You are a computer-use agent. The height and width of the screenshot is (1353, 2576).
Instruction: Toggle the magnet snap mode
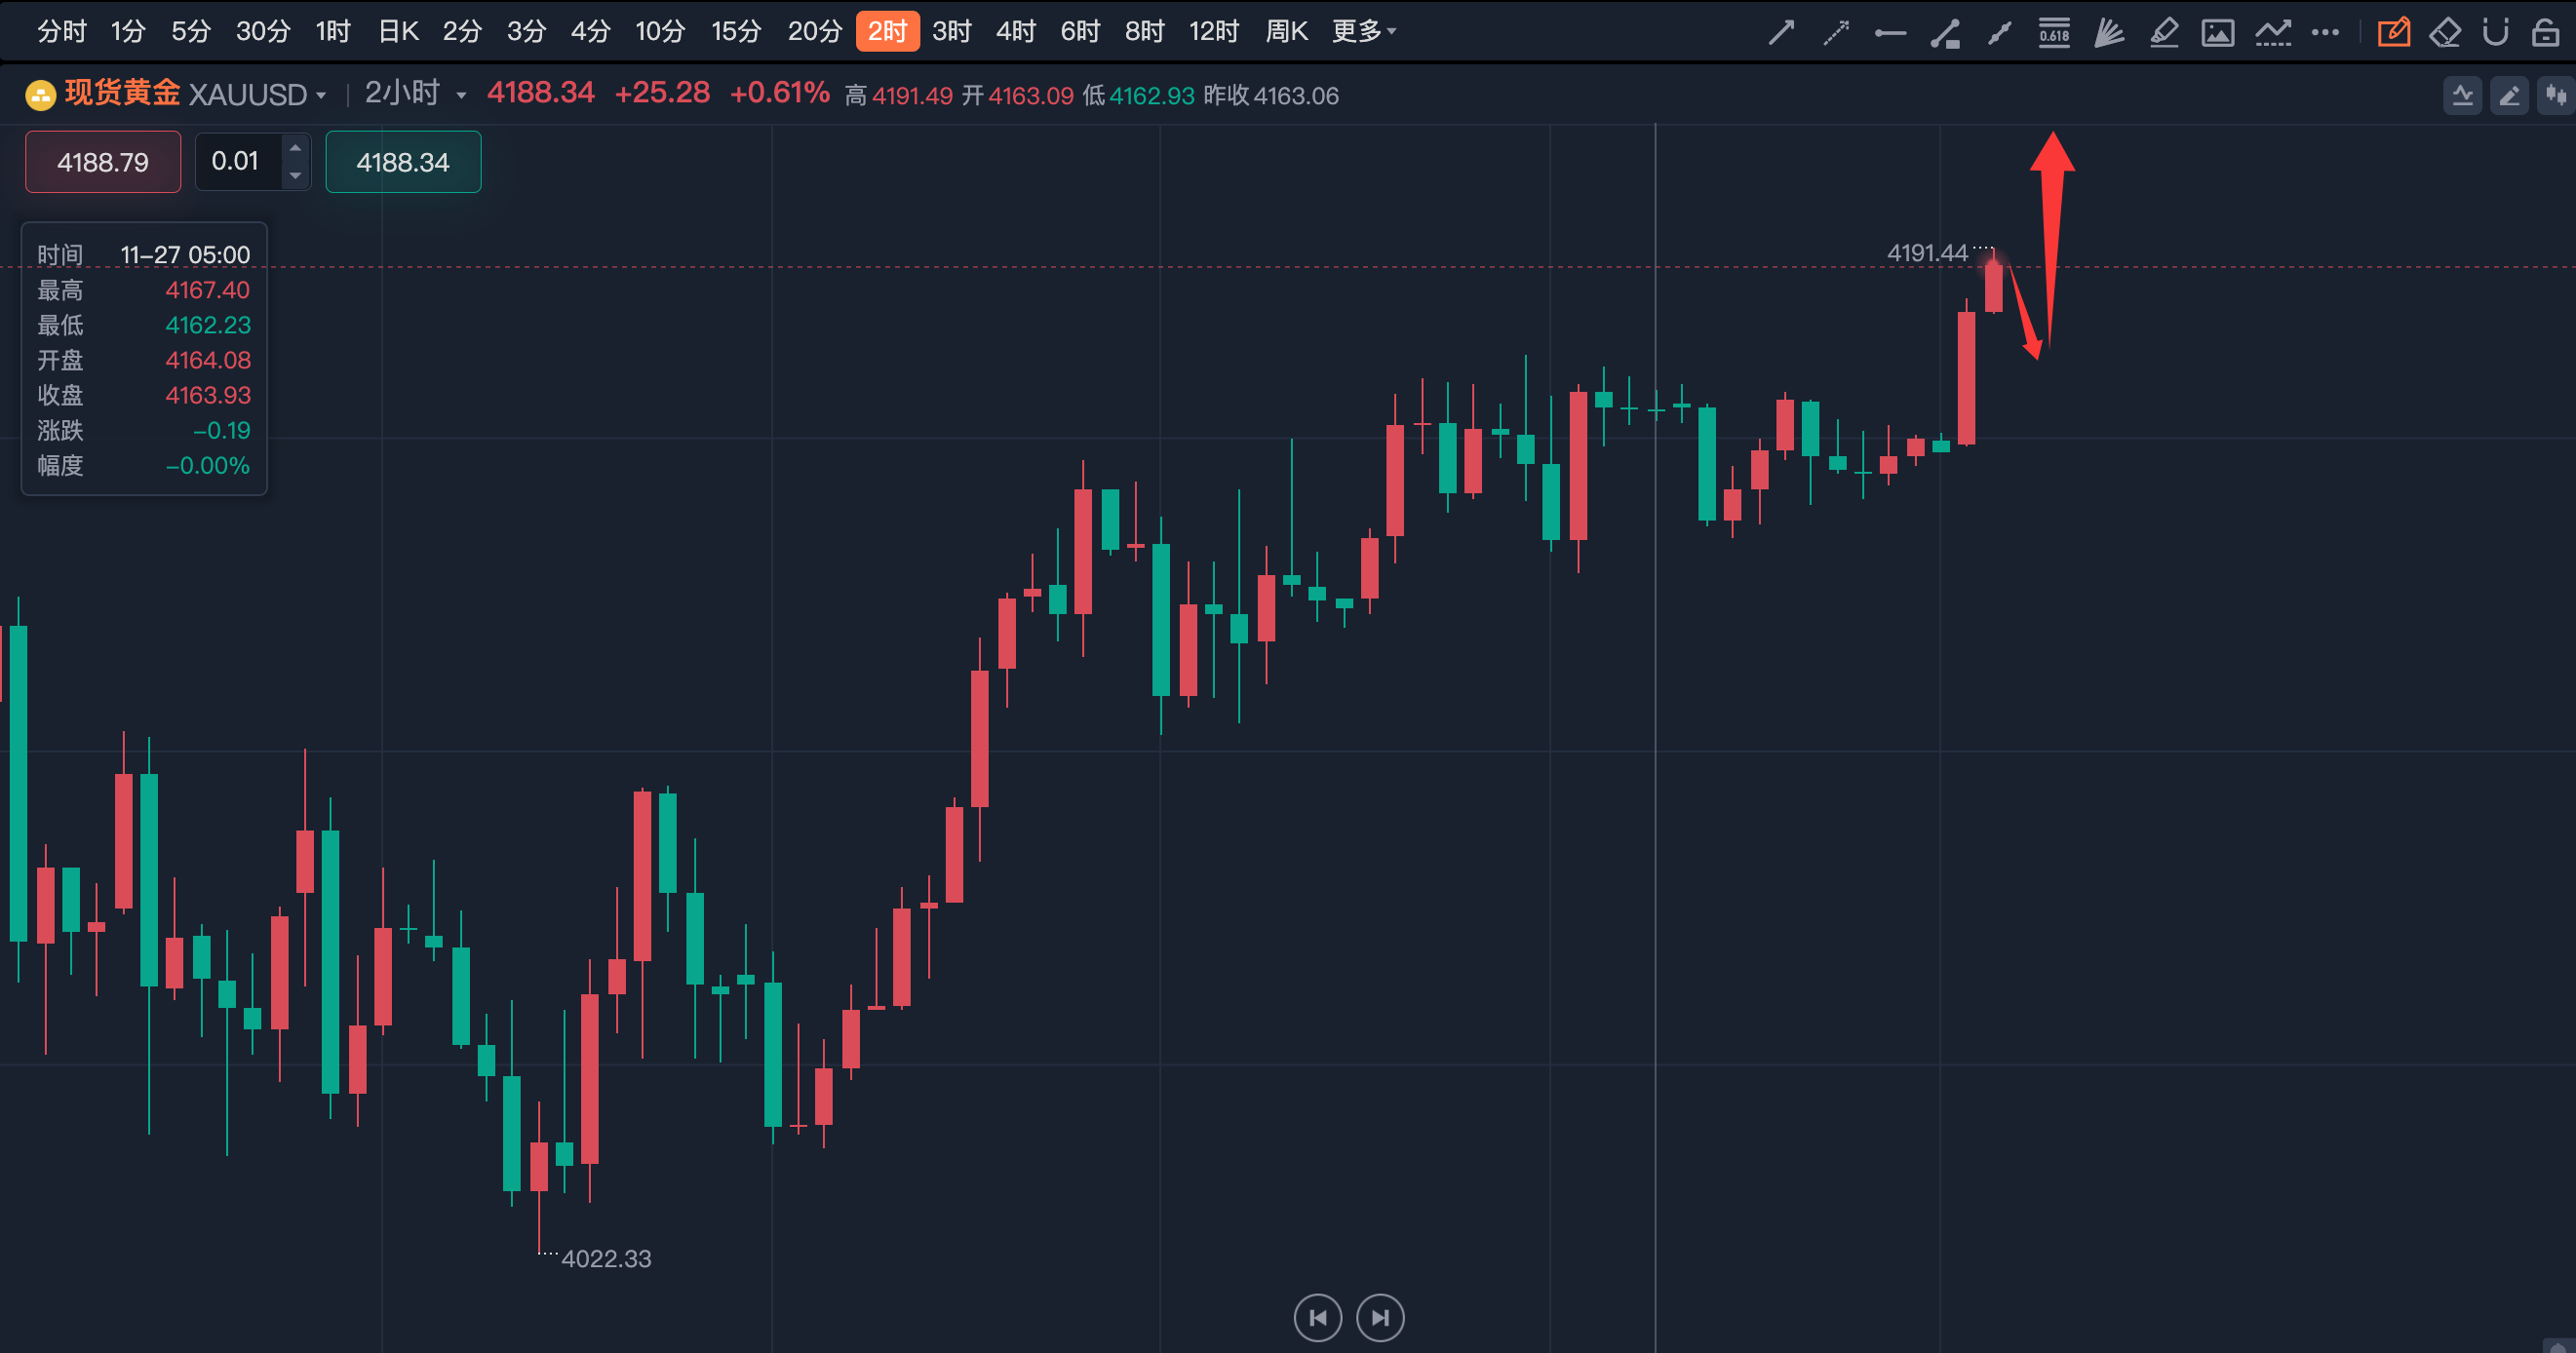point(2496,33)
